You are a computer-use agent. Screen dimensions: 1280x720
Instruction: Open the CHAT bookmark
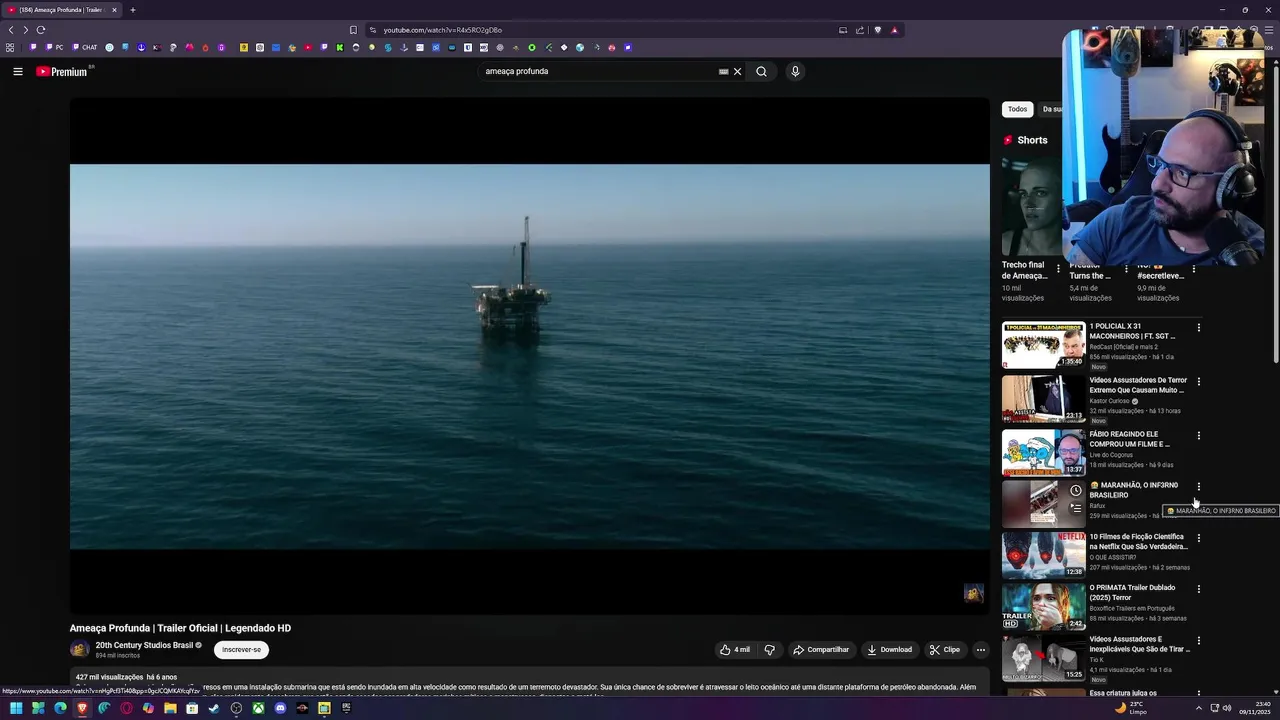[84, 47]
